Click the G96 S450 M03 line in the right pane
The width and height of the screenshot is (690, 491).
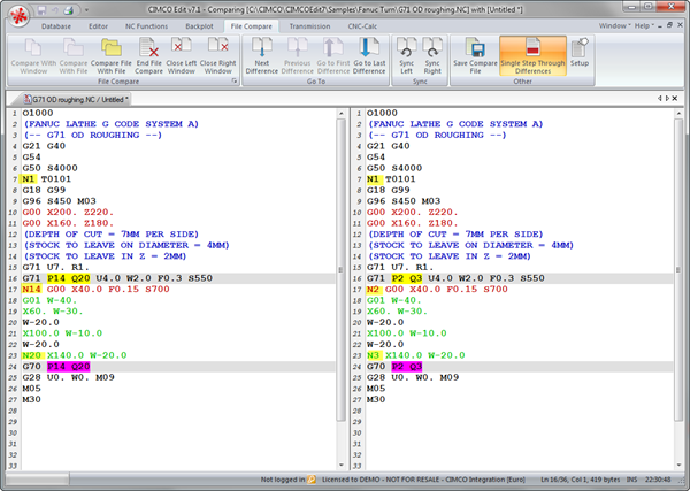(x=403, y=201)
